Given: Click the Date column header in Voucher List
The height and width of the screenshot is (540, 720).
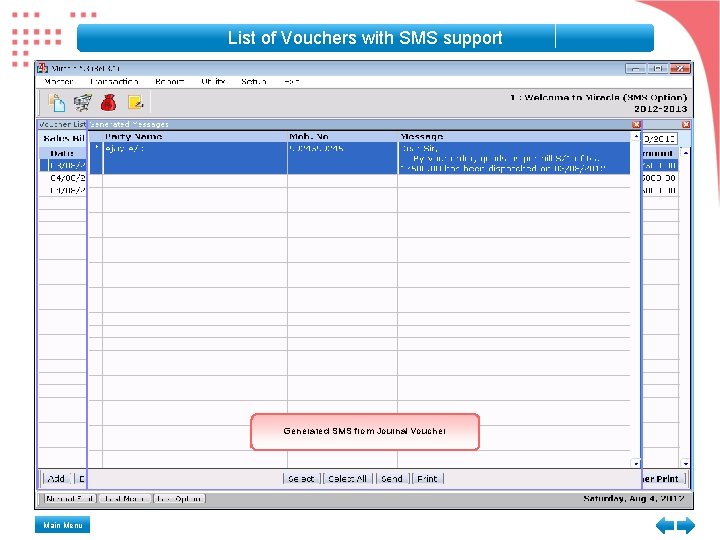Looking at the screenshot, I should pos(62,153).
